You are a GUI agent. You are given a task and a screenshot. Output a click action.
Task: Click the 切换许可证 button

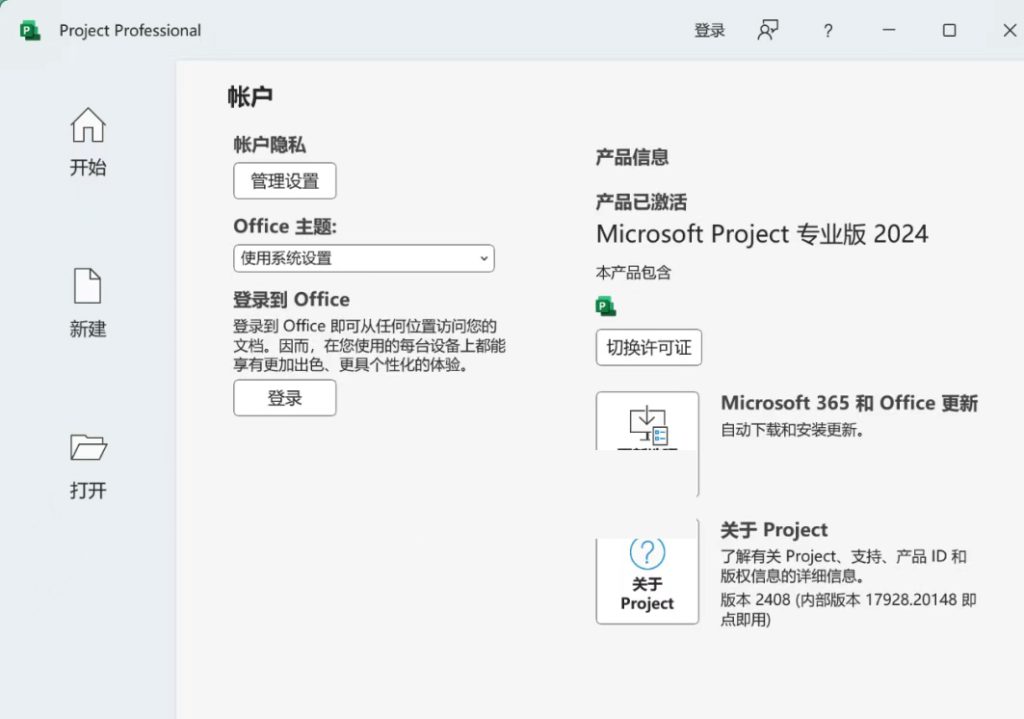coord(648,347)
